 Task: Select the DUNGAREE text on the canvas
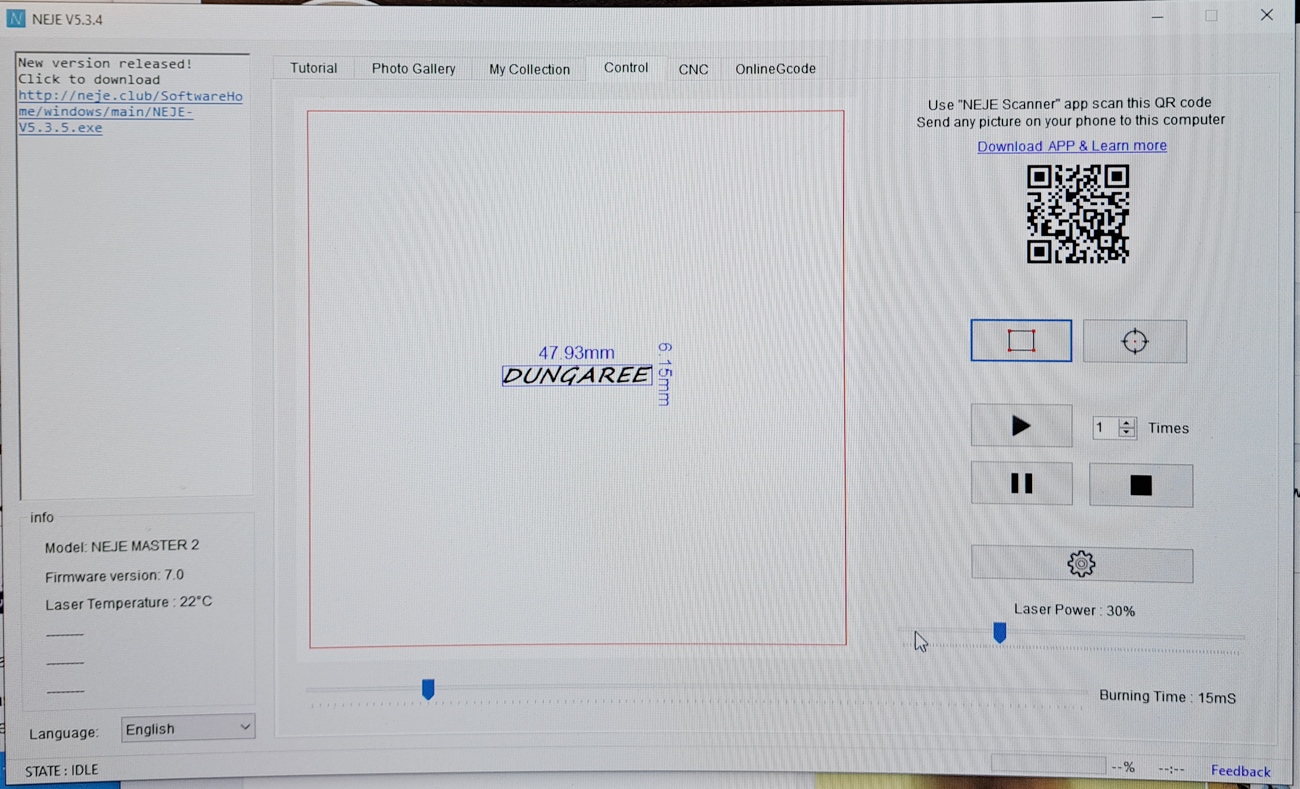pyautogui.click(x=577, y=376)
